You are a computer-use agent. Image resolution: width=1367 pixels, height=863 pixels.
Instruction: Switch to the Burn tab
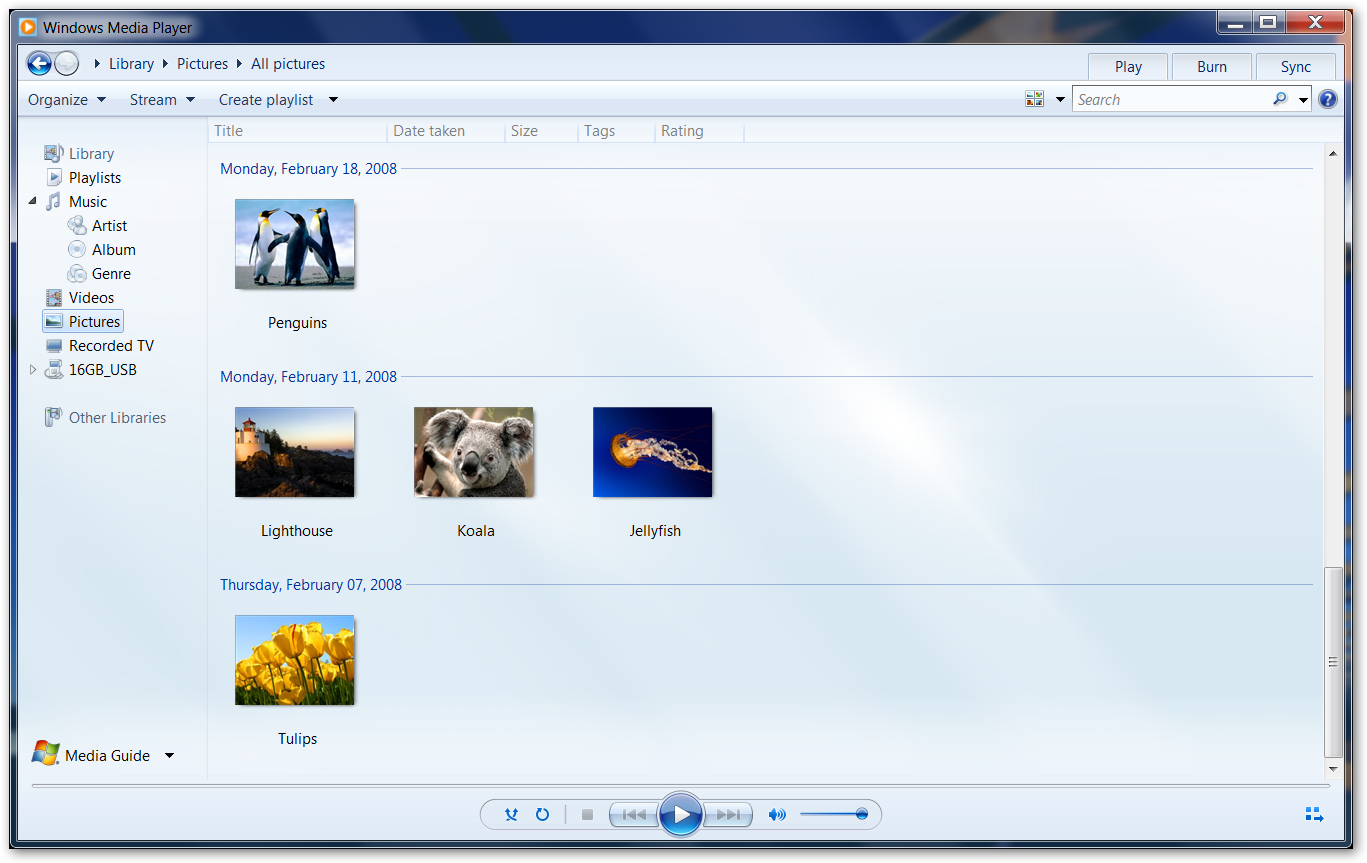[x=1212, y=67]
